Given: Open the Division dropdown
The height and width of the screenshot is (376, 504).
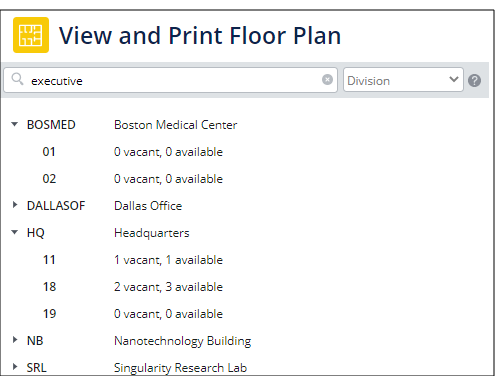Looking at the screenshot, I should (403, 80).
